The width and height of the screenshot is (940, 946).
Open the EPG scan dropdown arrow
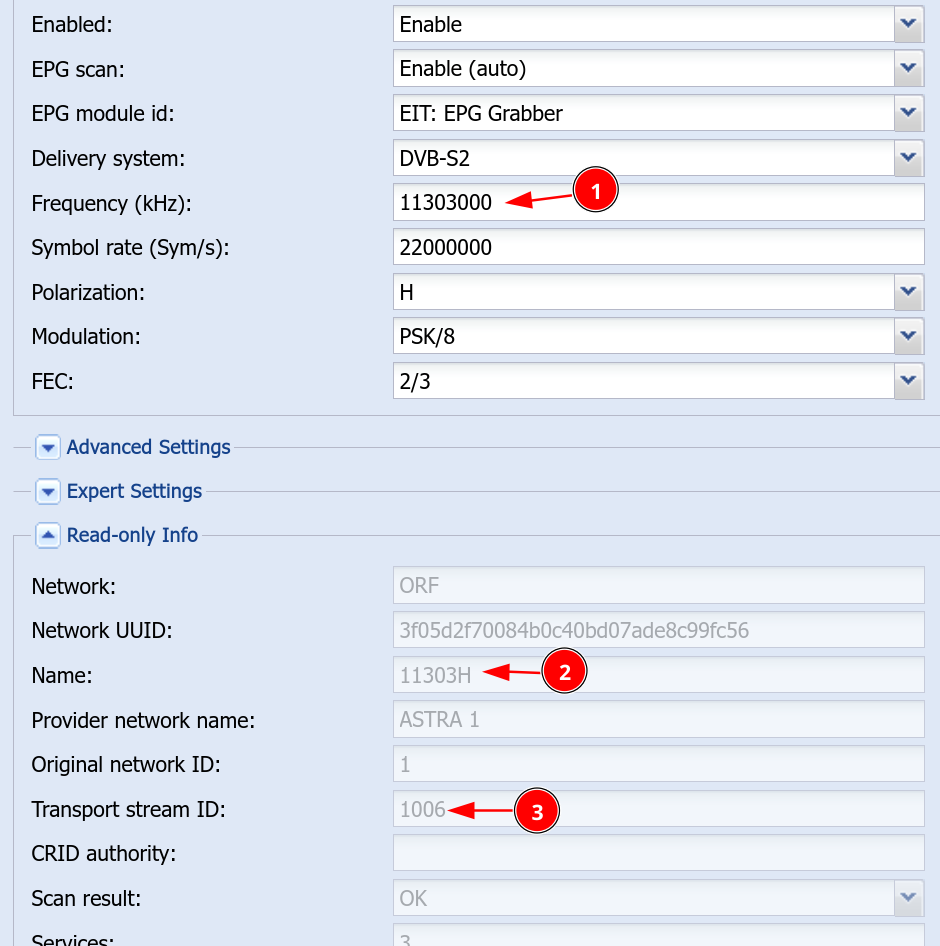(909, 69)
